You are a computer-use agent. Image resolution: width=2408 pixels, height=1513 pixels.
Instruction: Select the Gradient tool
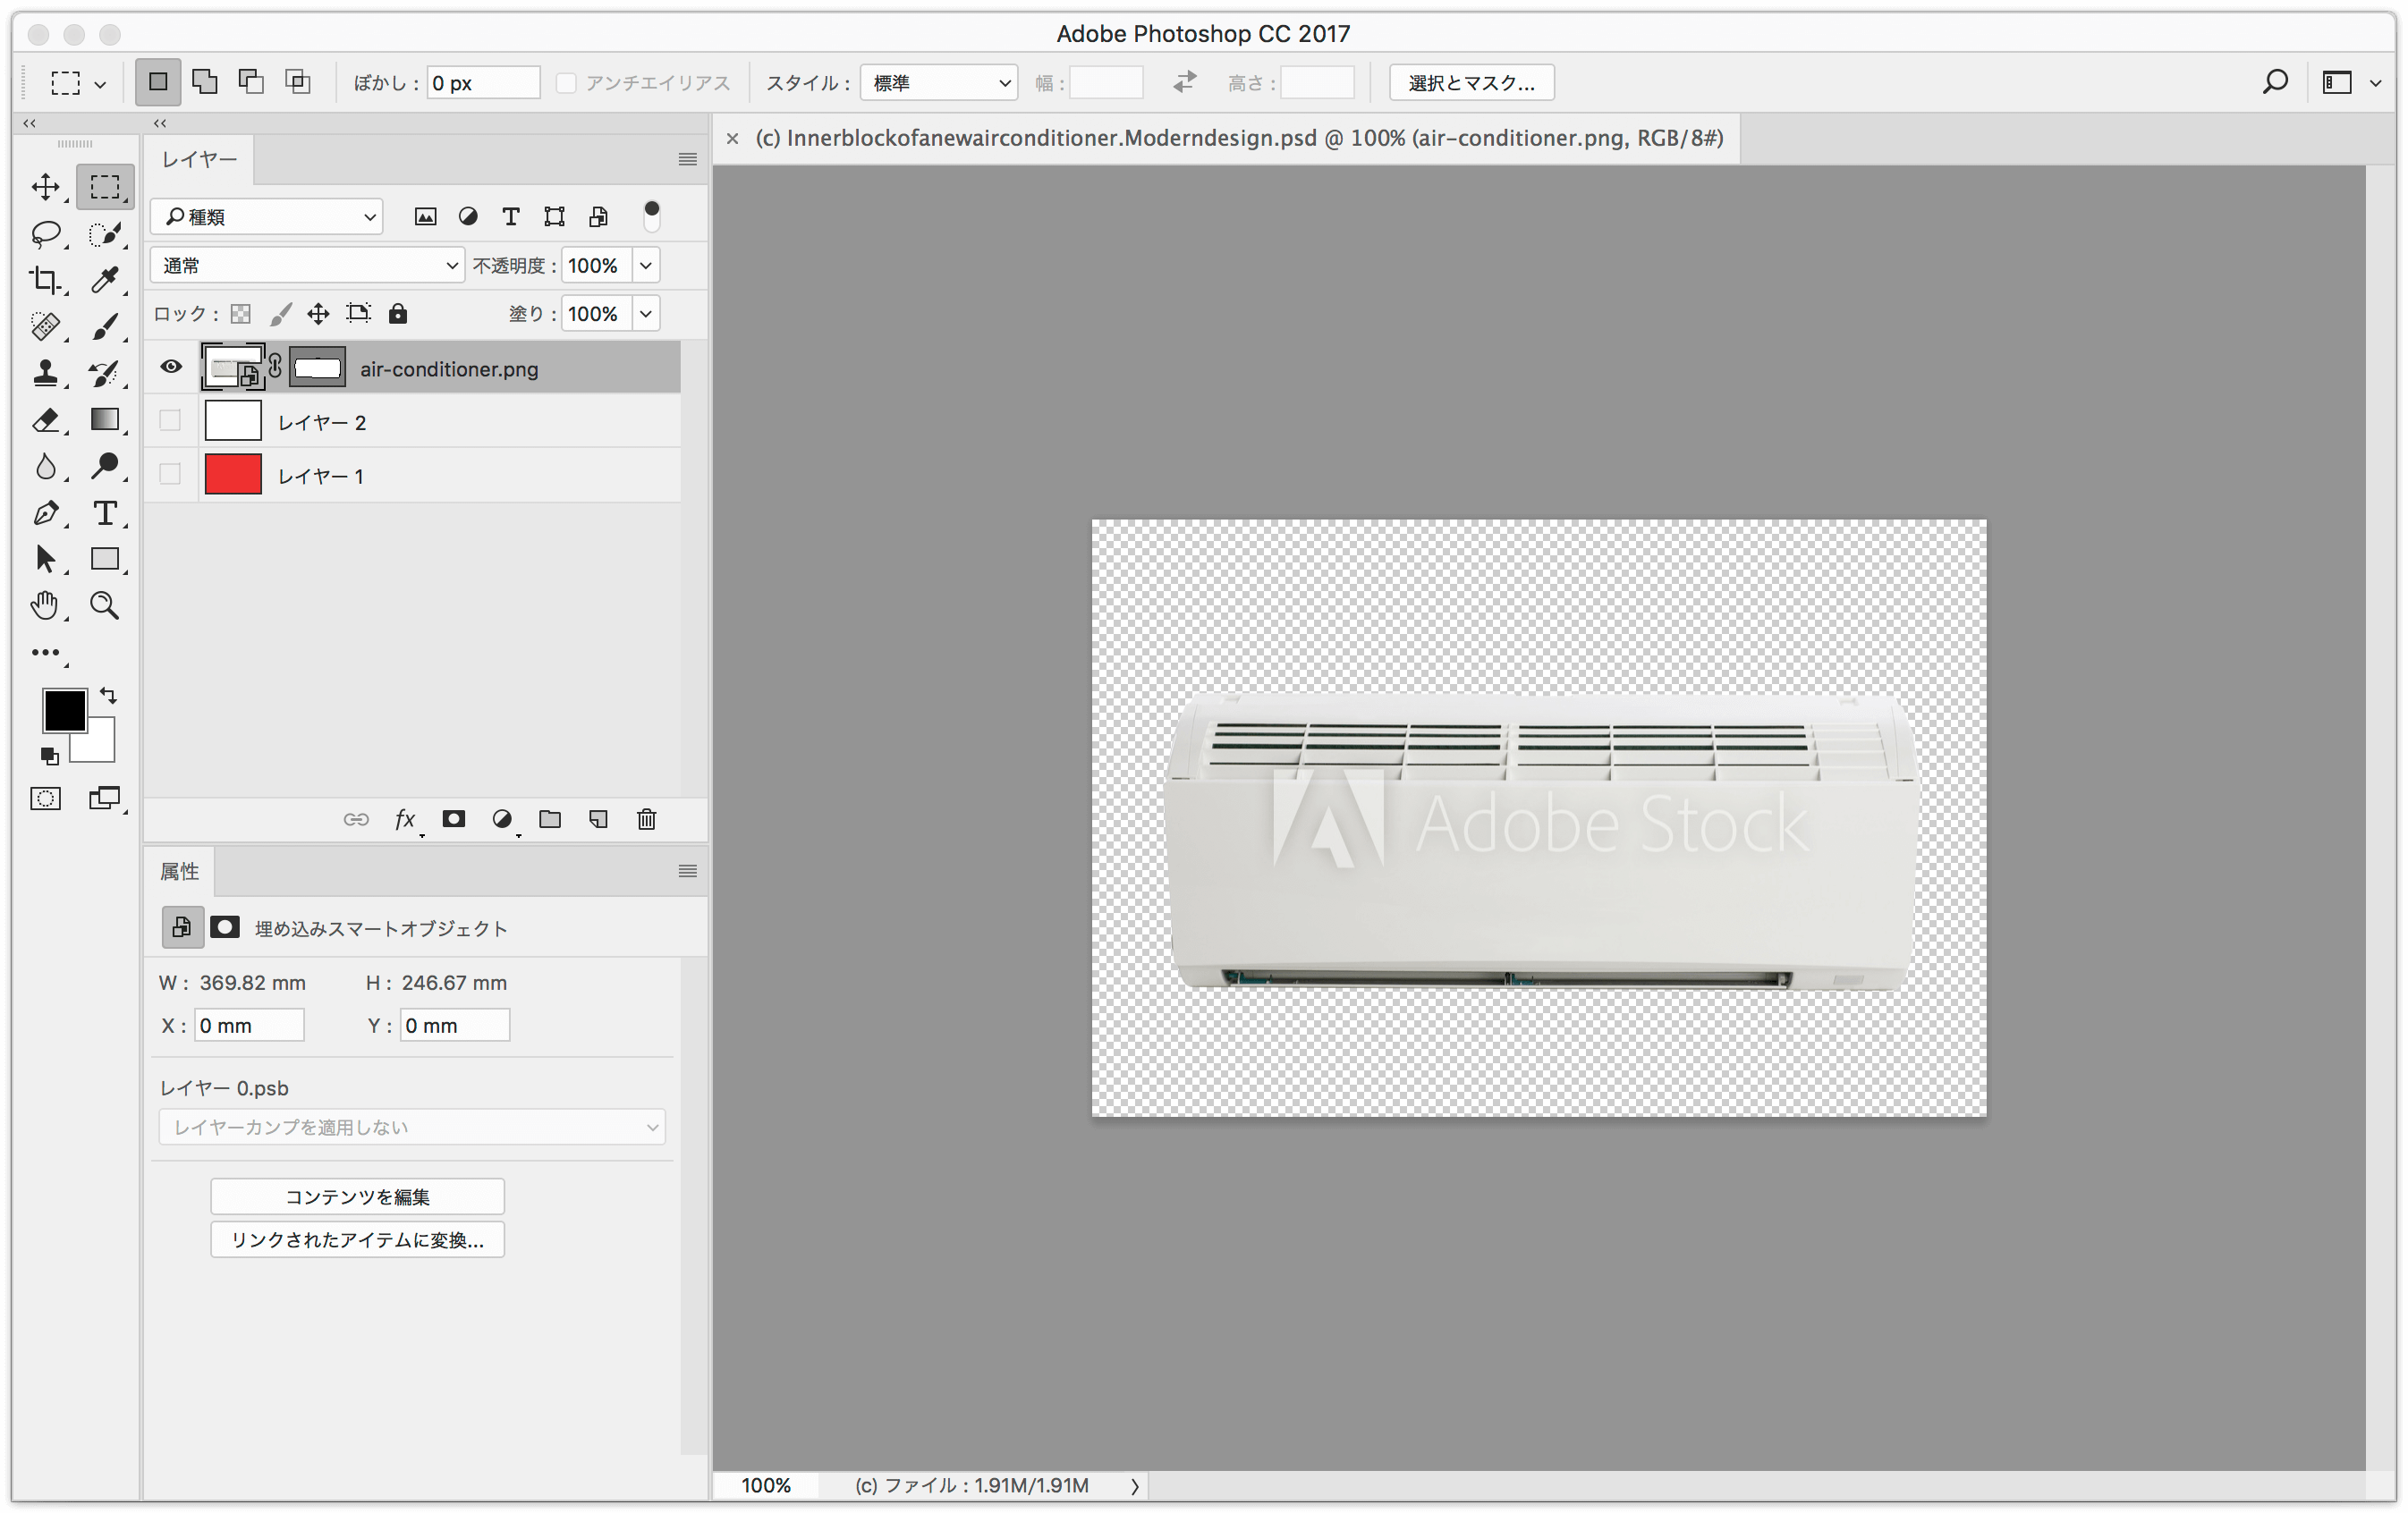pyautogui.click(x=105, y=420)
